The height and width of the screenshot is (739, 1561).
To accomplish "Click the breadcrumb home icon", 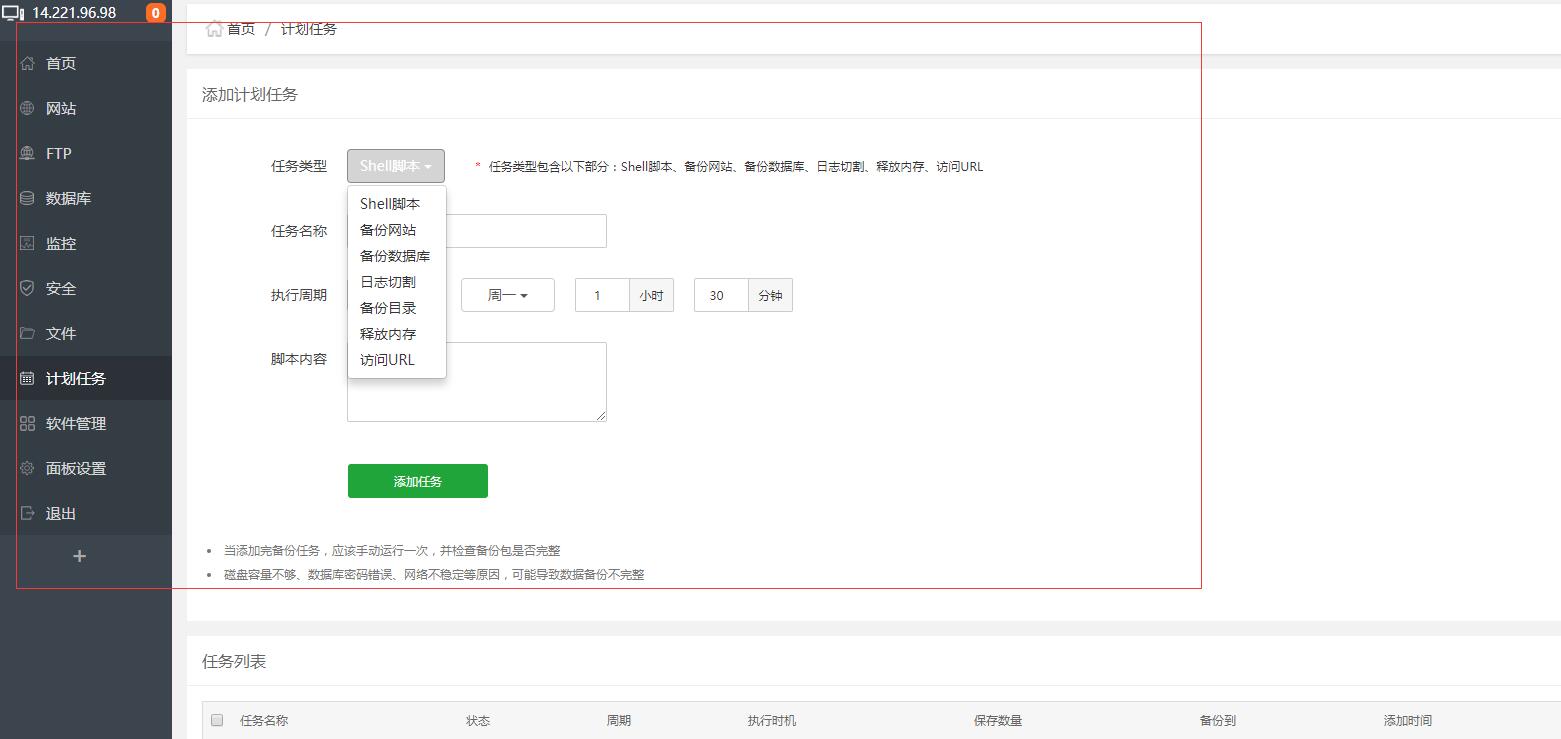I will click(x=214, y=29).
